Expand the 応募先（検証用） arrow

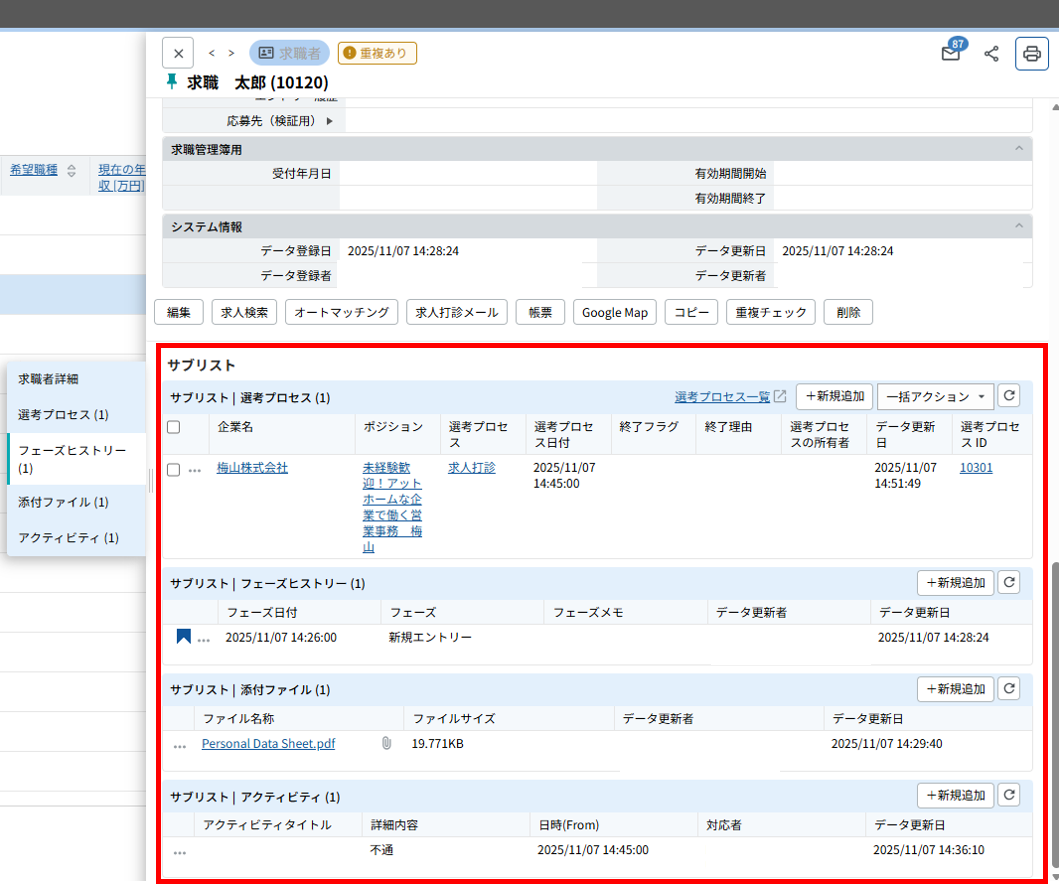point(330,121)
